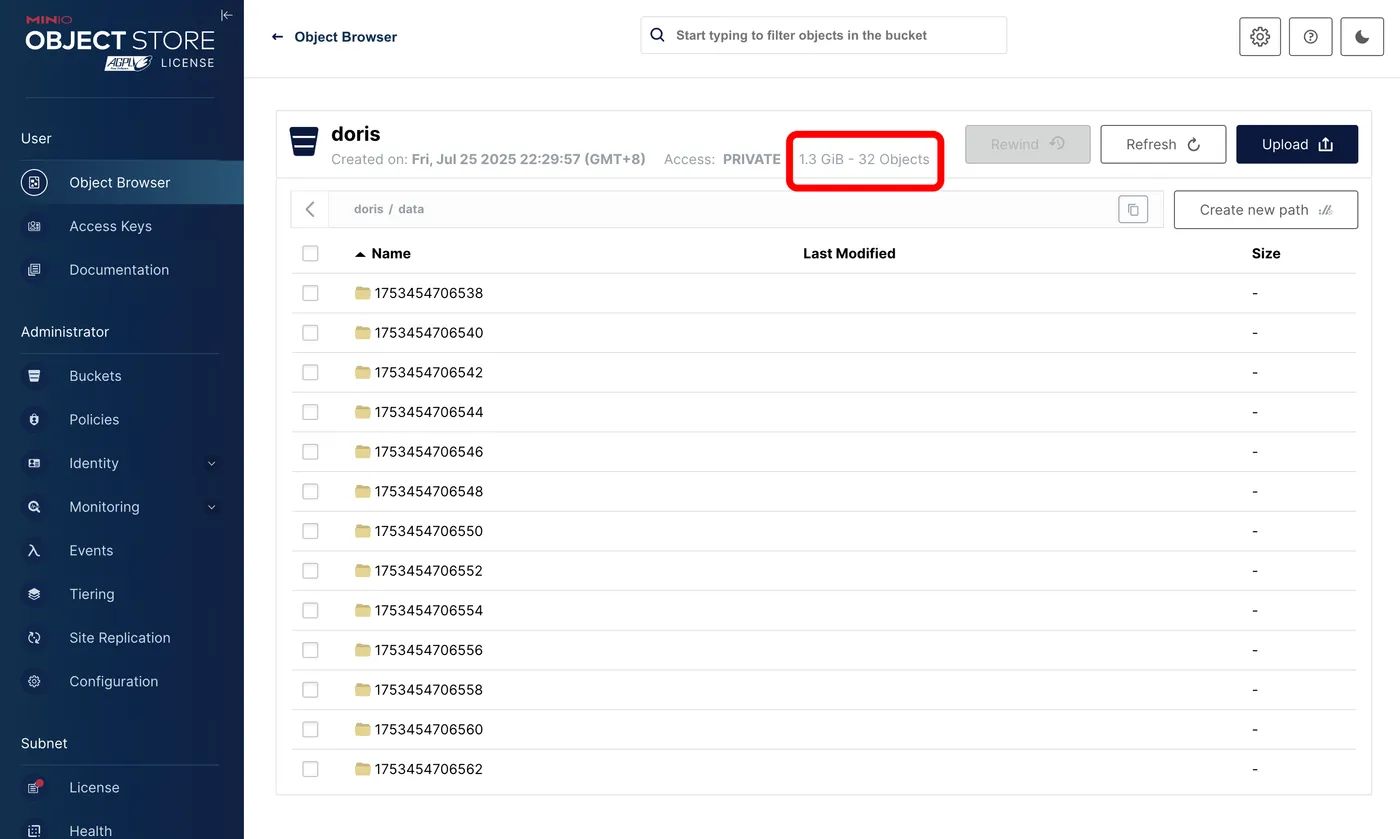The image size is (1400, 839).
Task: Go back with the path bar left chevron
Action: pos(310,209)
